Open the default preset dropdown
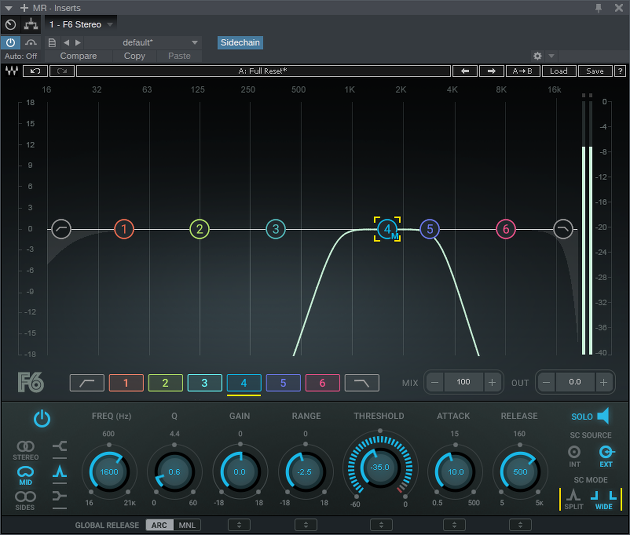This screenshot has height=535, width=630. [x=143, y=43]
